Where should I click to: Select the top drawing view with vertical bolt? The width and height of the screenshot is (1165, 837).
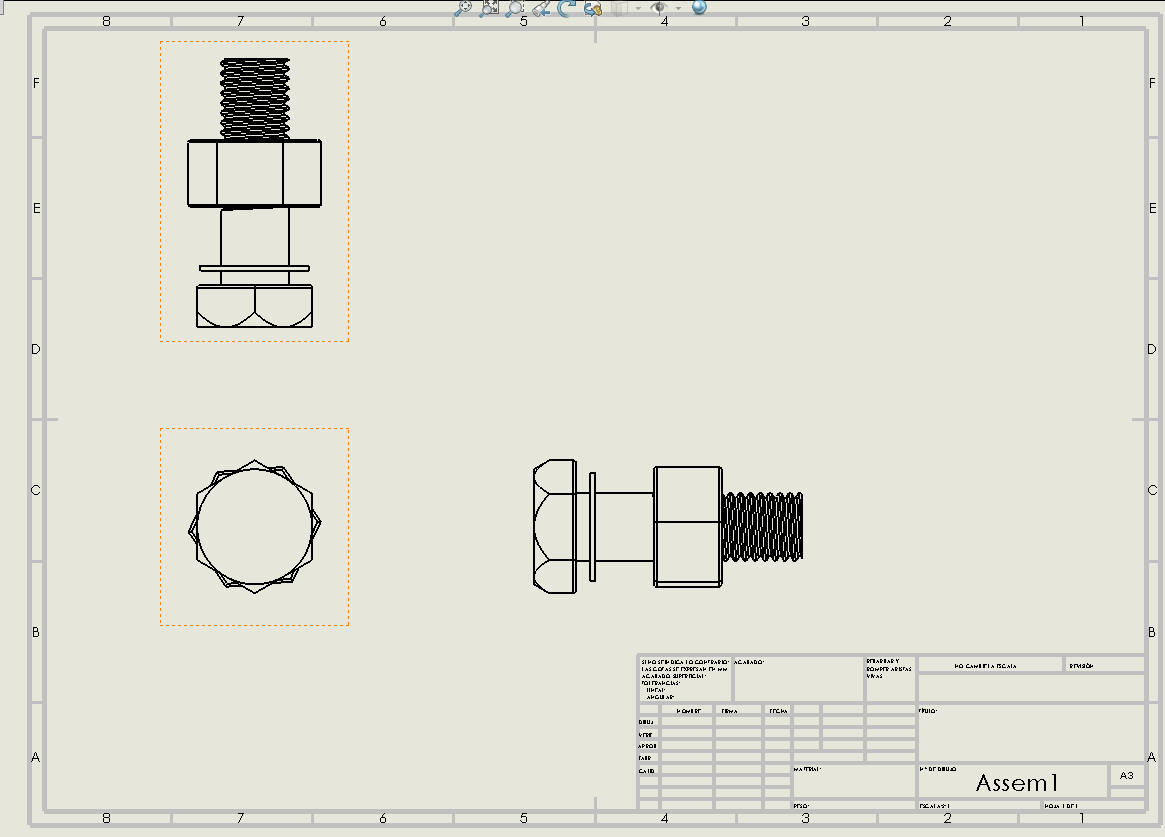(x=254, y=192)
